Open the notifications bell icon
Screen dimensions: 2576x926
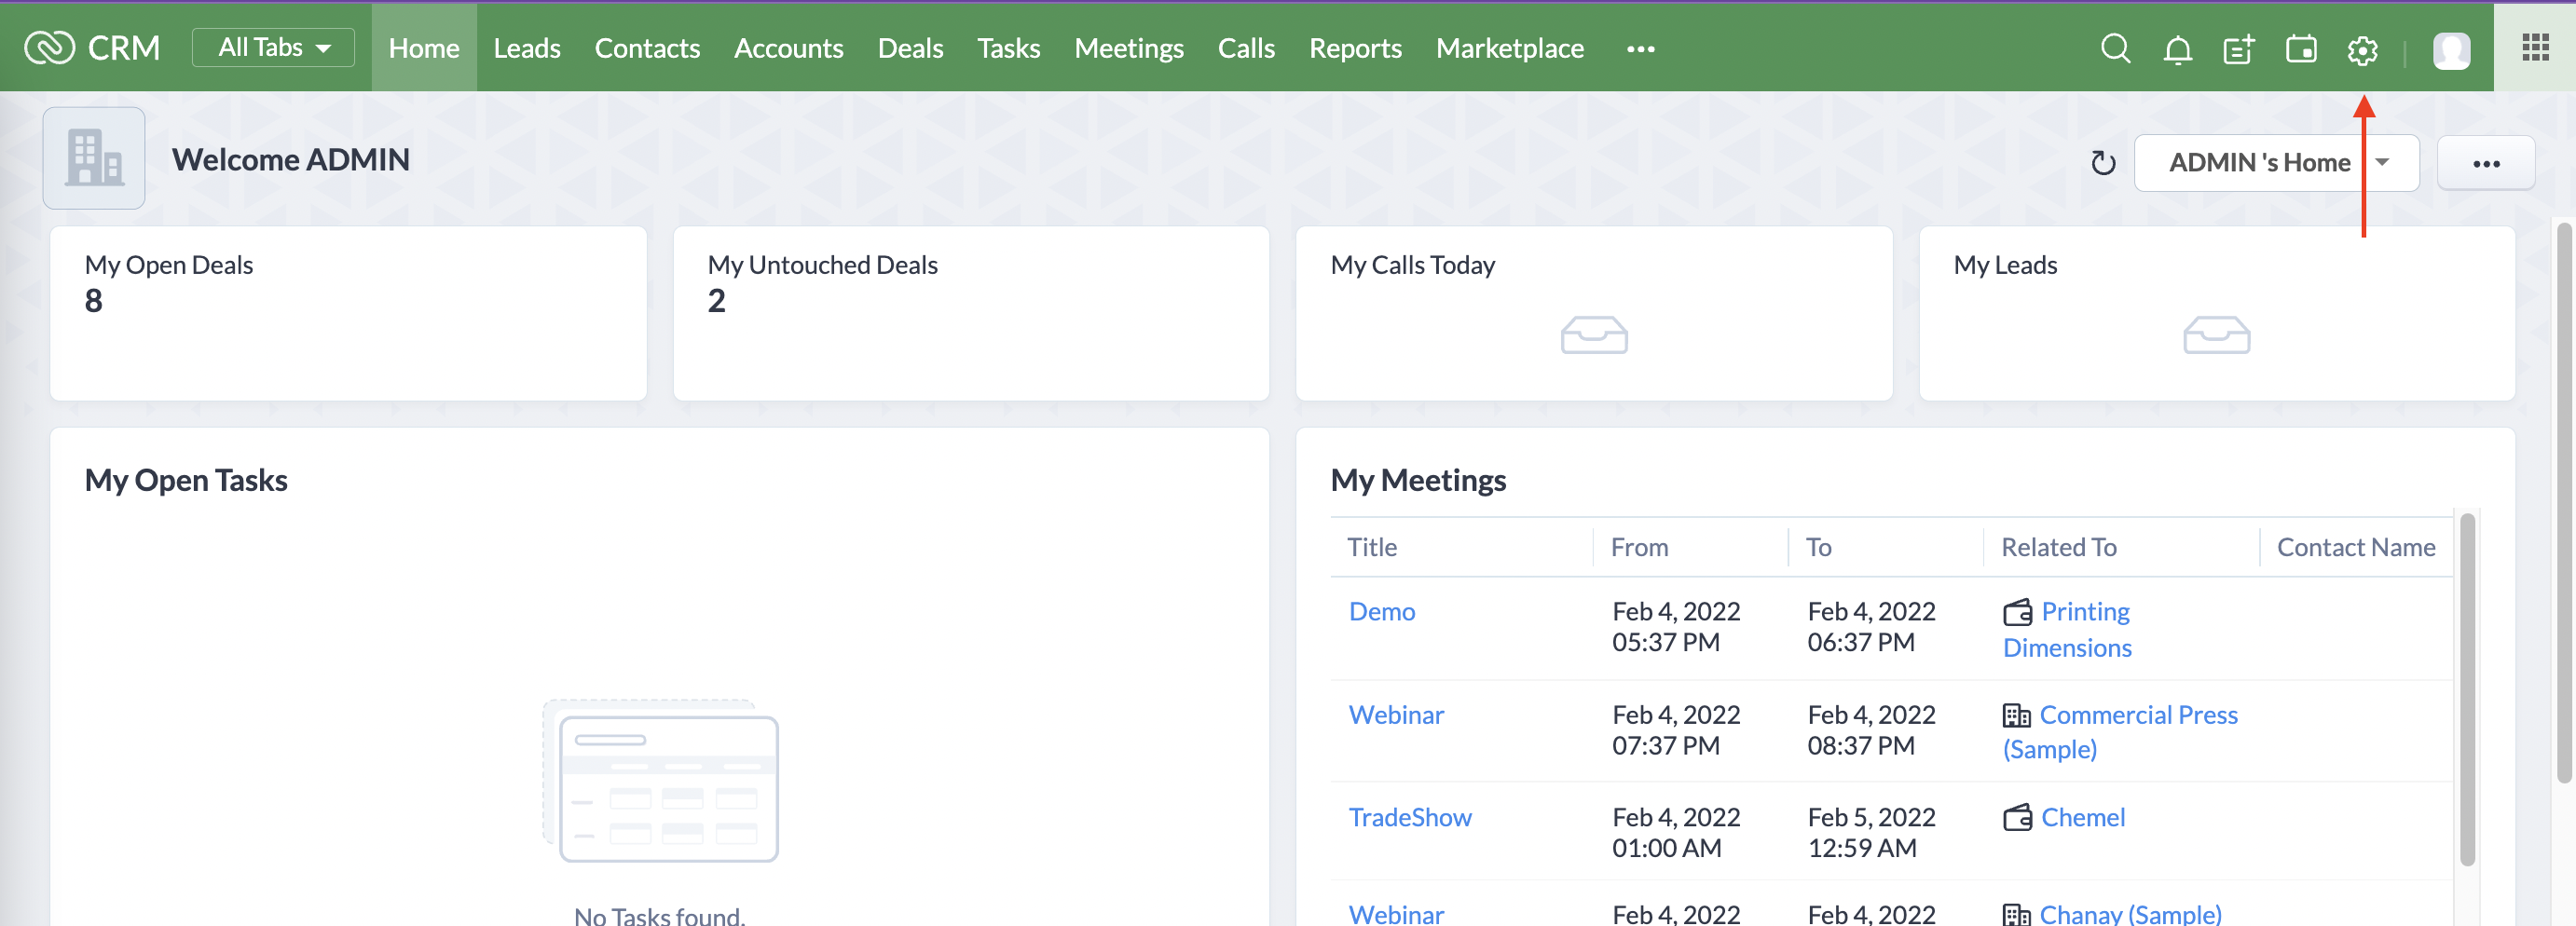(2177, 49)
